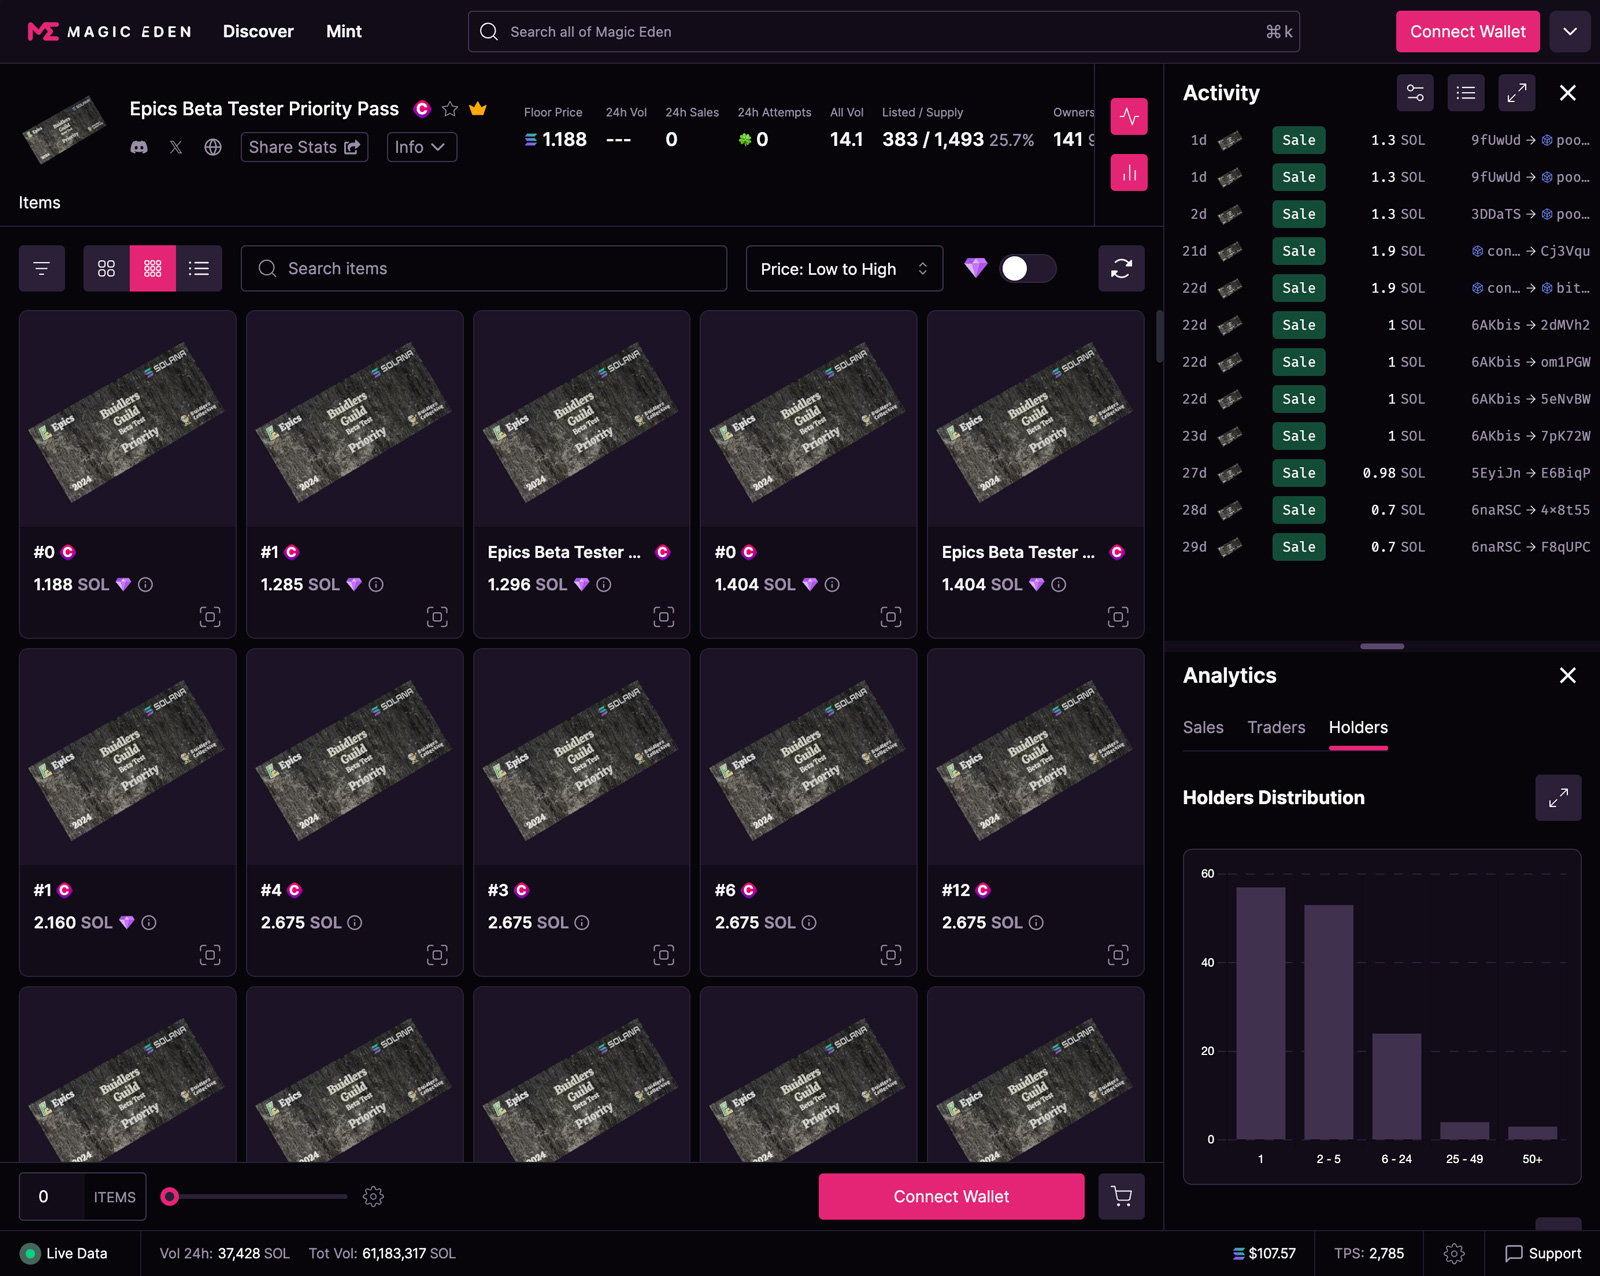Expand the Activity panel to fullscreen
Screen dimensions: 1600x1276
[1517, 93]
